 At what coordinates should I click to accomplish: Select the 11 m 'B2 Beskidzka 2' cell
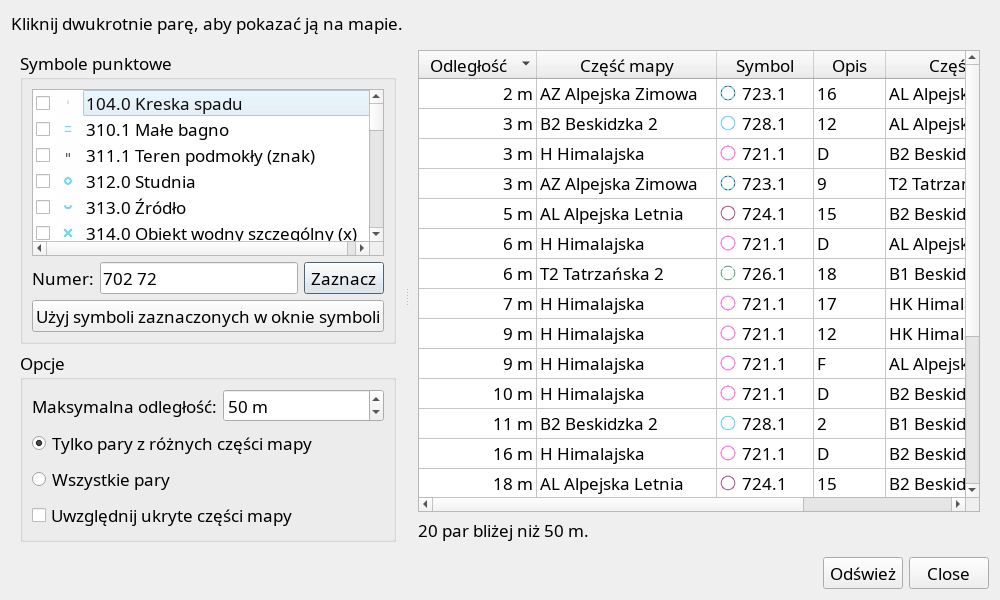[626, 423]
